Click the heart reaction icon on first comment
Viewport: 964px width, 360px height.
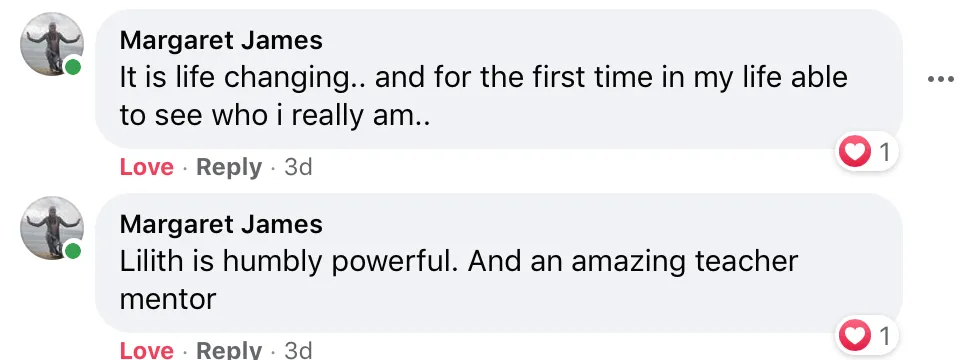[855, 151]
